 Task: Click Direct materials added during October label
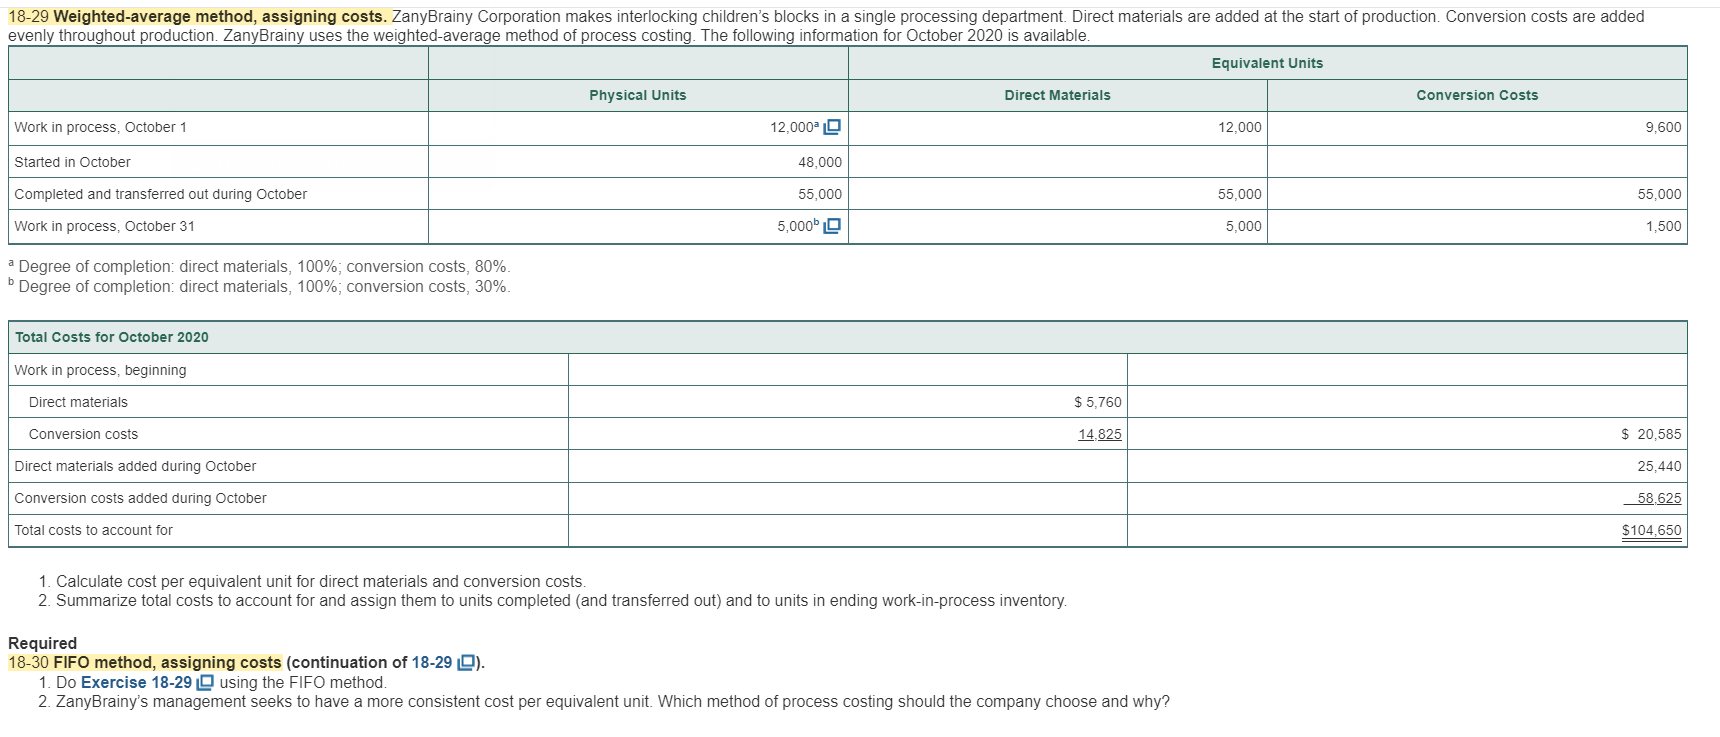(x=135, y=466)
